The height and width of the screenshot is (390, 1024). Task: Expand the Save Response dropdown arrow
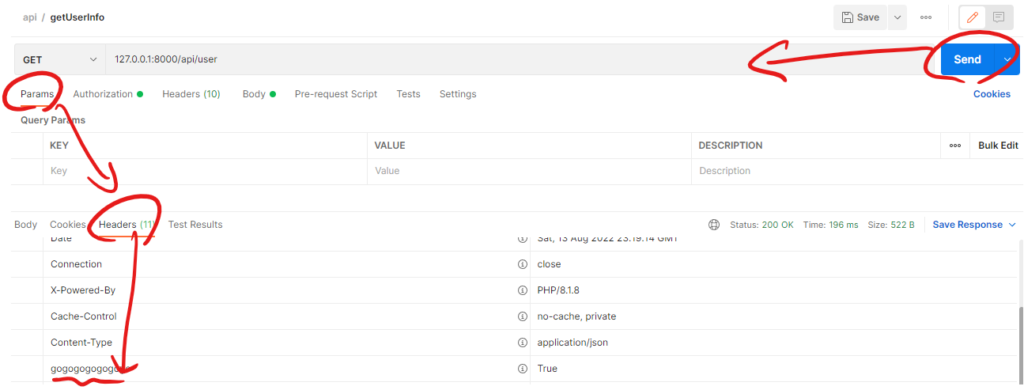1012,225
